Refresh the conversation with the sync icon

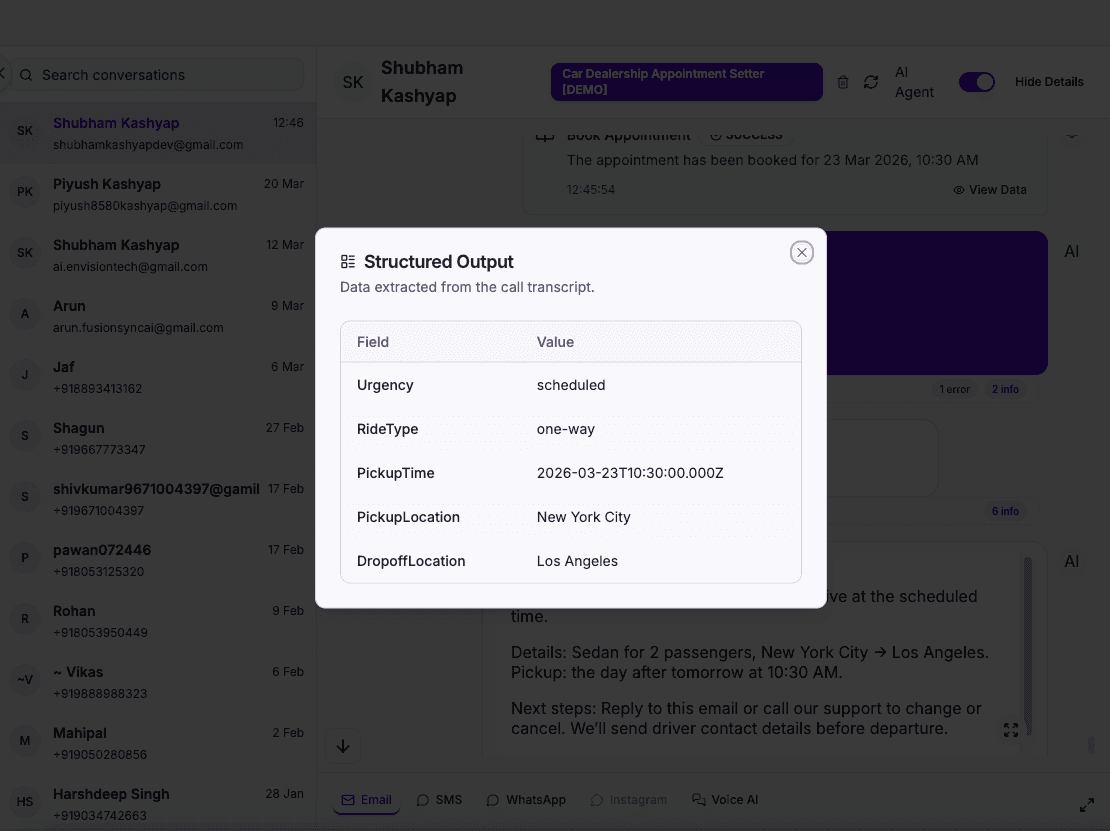[x=870, y=82]
